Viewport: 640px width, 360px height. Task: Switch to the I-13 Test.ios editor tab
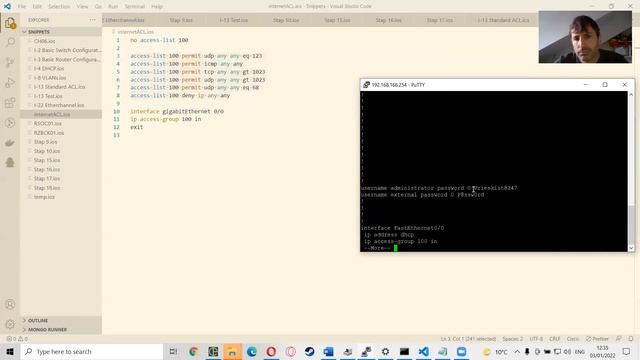233,20
